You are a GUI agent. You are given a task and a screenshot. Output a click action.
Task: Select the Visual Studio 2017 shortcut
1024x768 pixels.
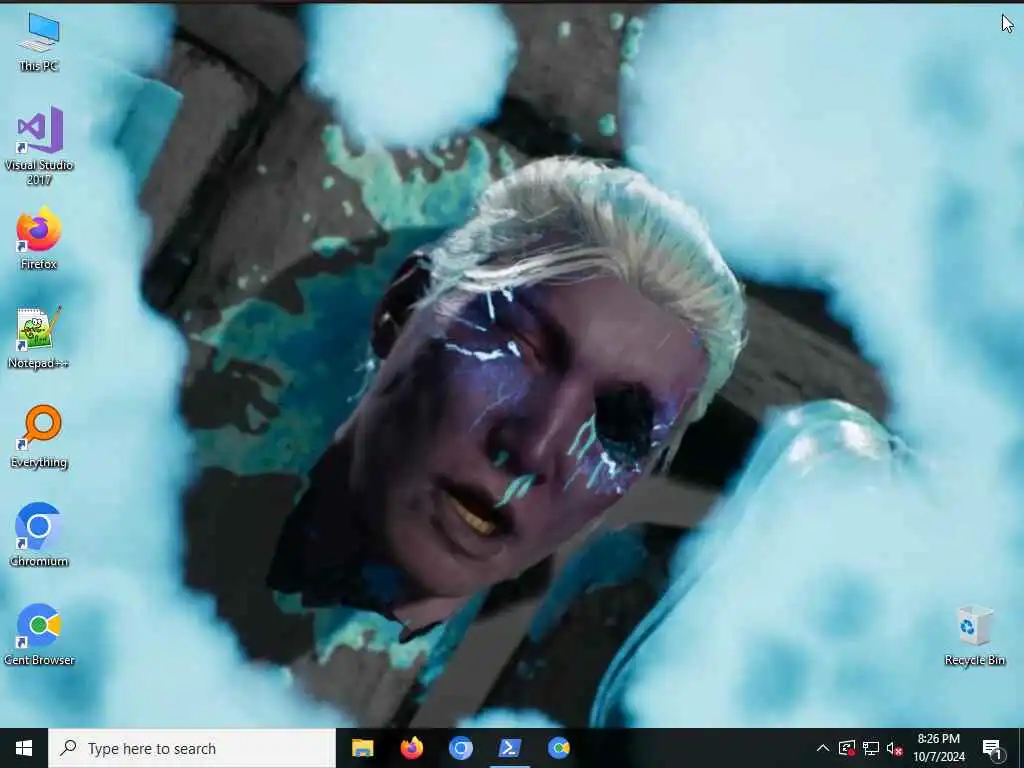pyautogui.click(x=39, y=146)
